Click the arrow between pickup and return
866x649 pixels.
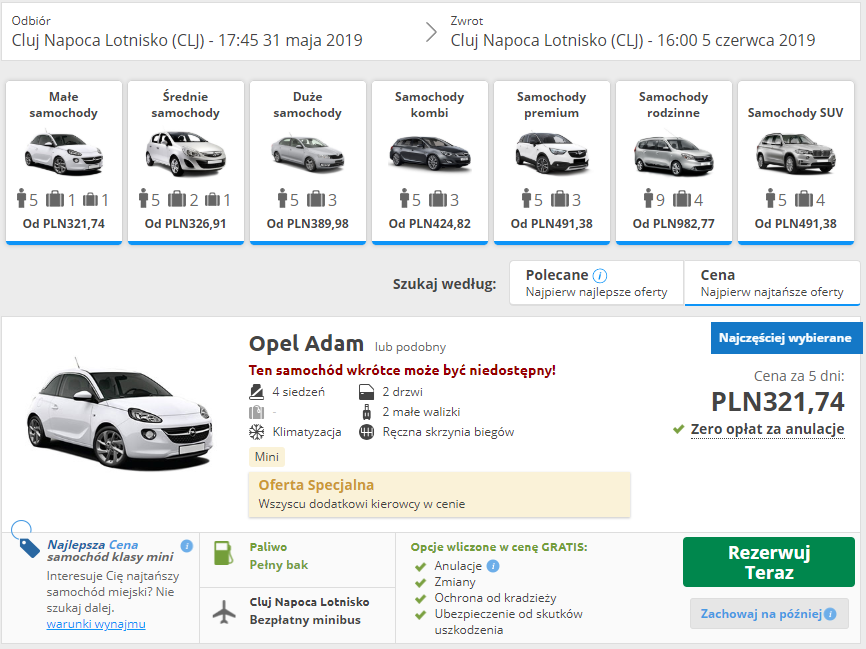pyautogui.click(x=431, y=31)
